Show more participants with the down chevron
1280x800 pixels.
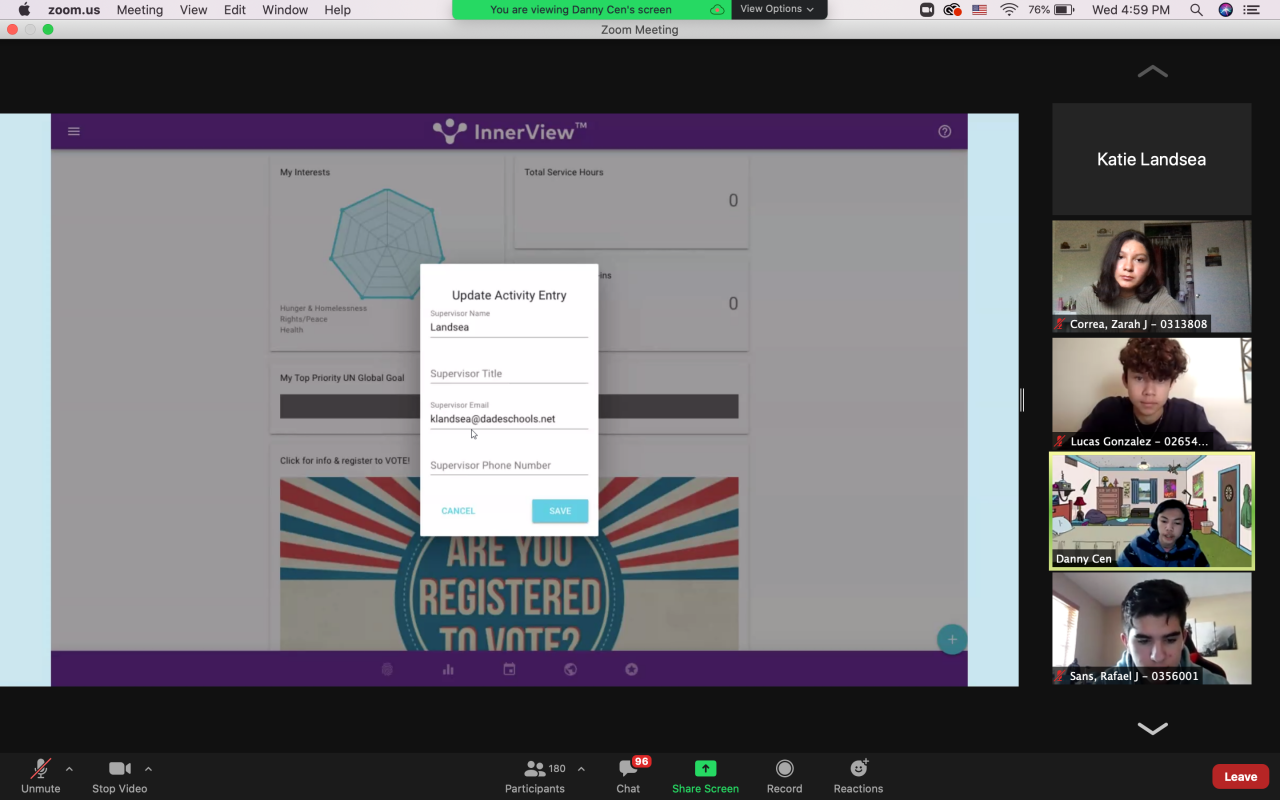coord(1152,728)
